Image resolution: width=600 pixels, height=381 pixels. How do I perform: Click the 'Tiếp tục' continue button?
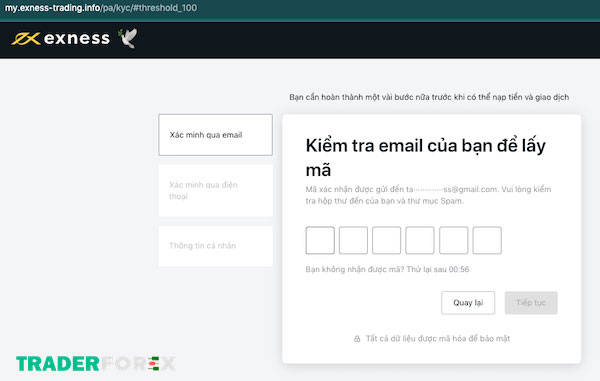[531, 303]
